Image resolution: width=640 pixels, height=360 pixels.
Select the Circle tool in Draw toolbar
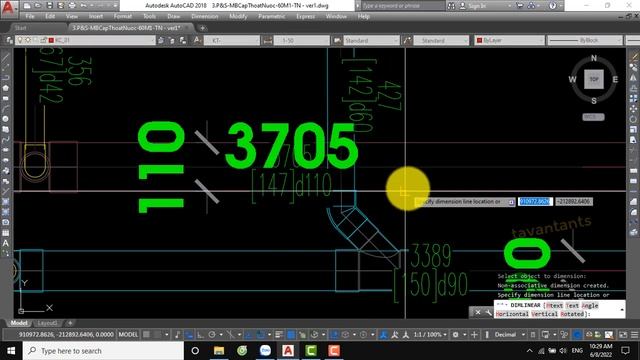[x=5, y=119]
